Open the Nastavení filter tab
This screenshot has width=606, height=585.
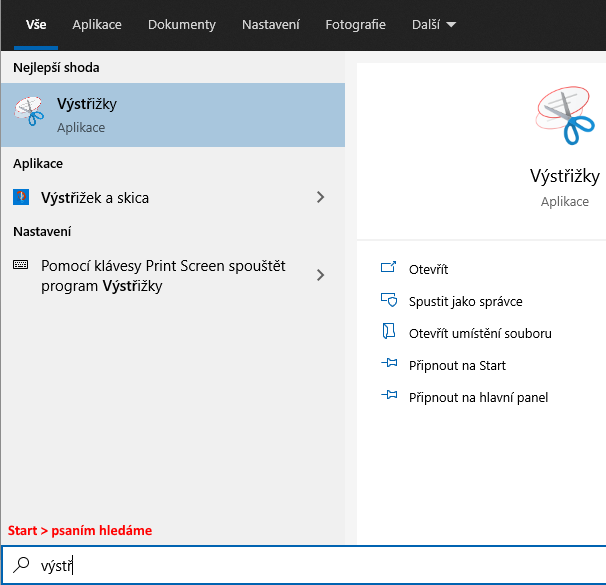271,25
